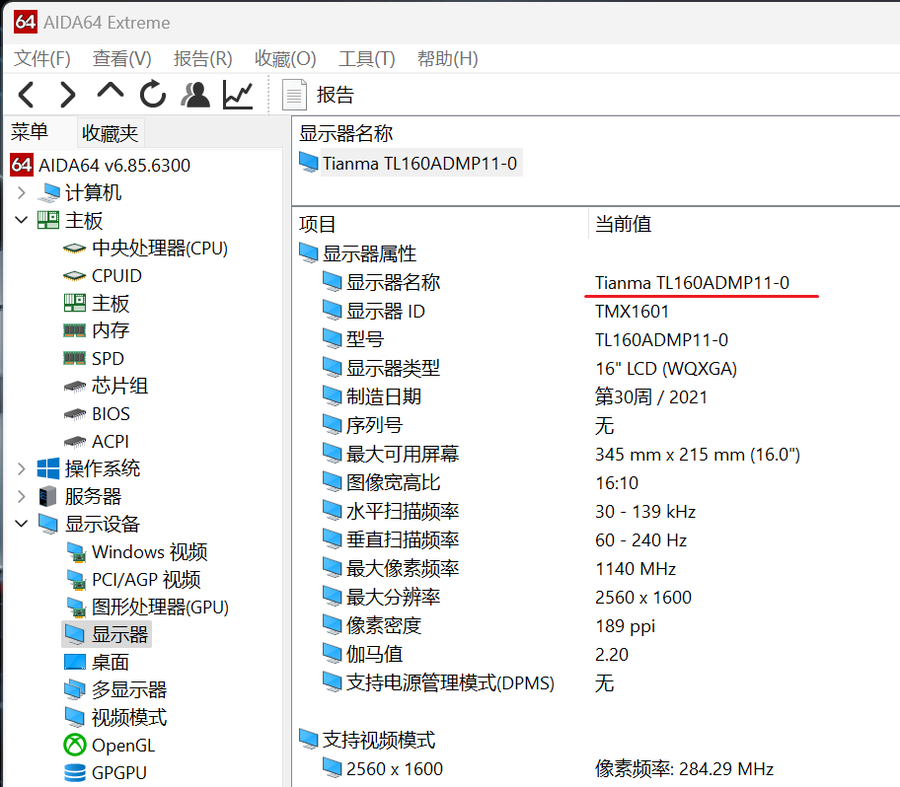Open the 文件(F) menu
Image resolution: width=900 pixels, height=787 pixels.
42,58
